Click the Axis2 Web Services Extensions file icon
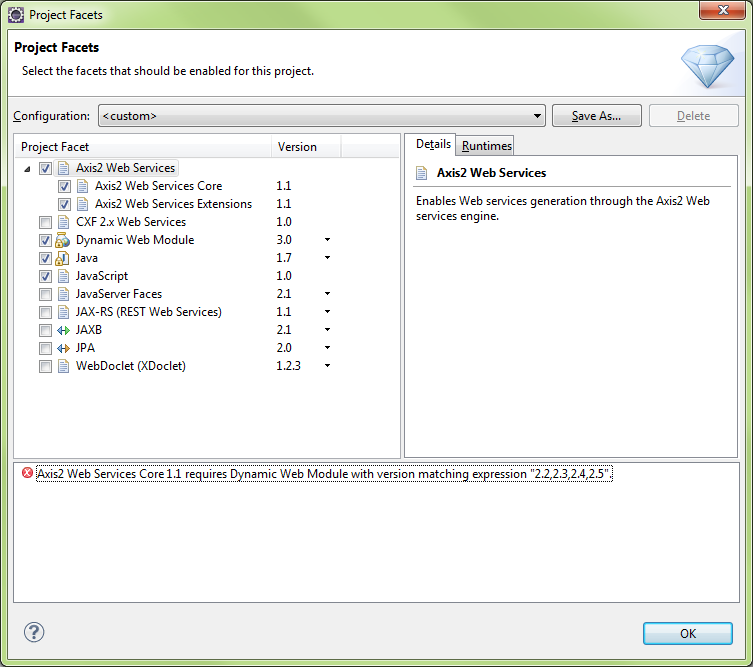Screen dimensions: 753x667 point(83,204)
